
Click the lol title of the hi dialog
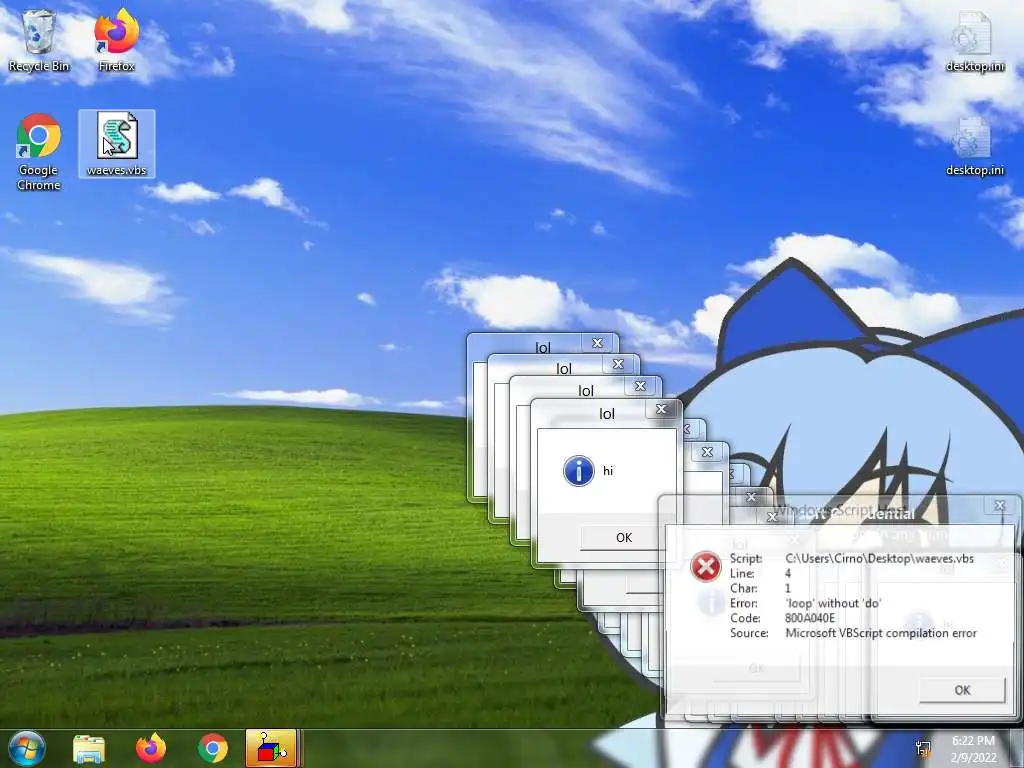(x=607, y=413)
